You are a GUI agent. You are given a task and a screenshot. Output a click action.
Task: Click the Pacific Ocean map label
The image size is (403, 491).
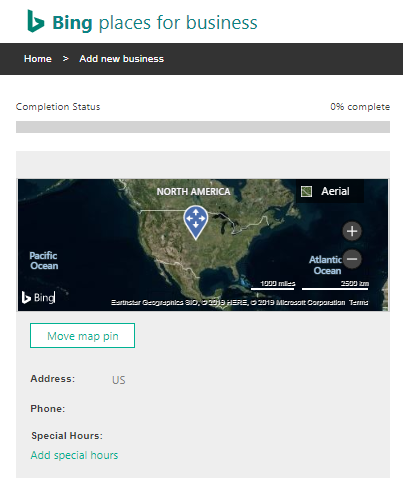point(44,261)
